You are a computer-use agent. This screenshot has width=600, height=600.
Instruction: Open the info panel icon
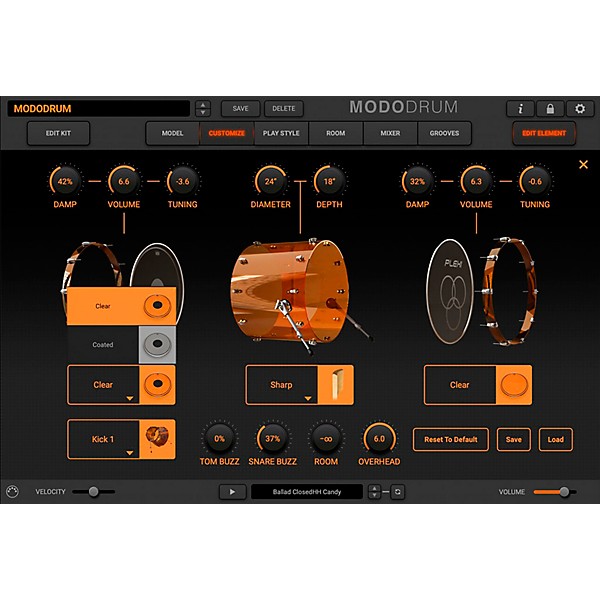[520, 109]
